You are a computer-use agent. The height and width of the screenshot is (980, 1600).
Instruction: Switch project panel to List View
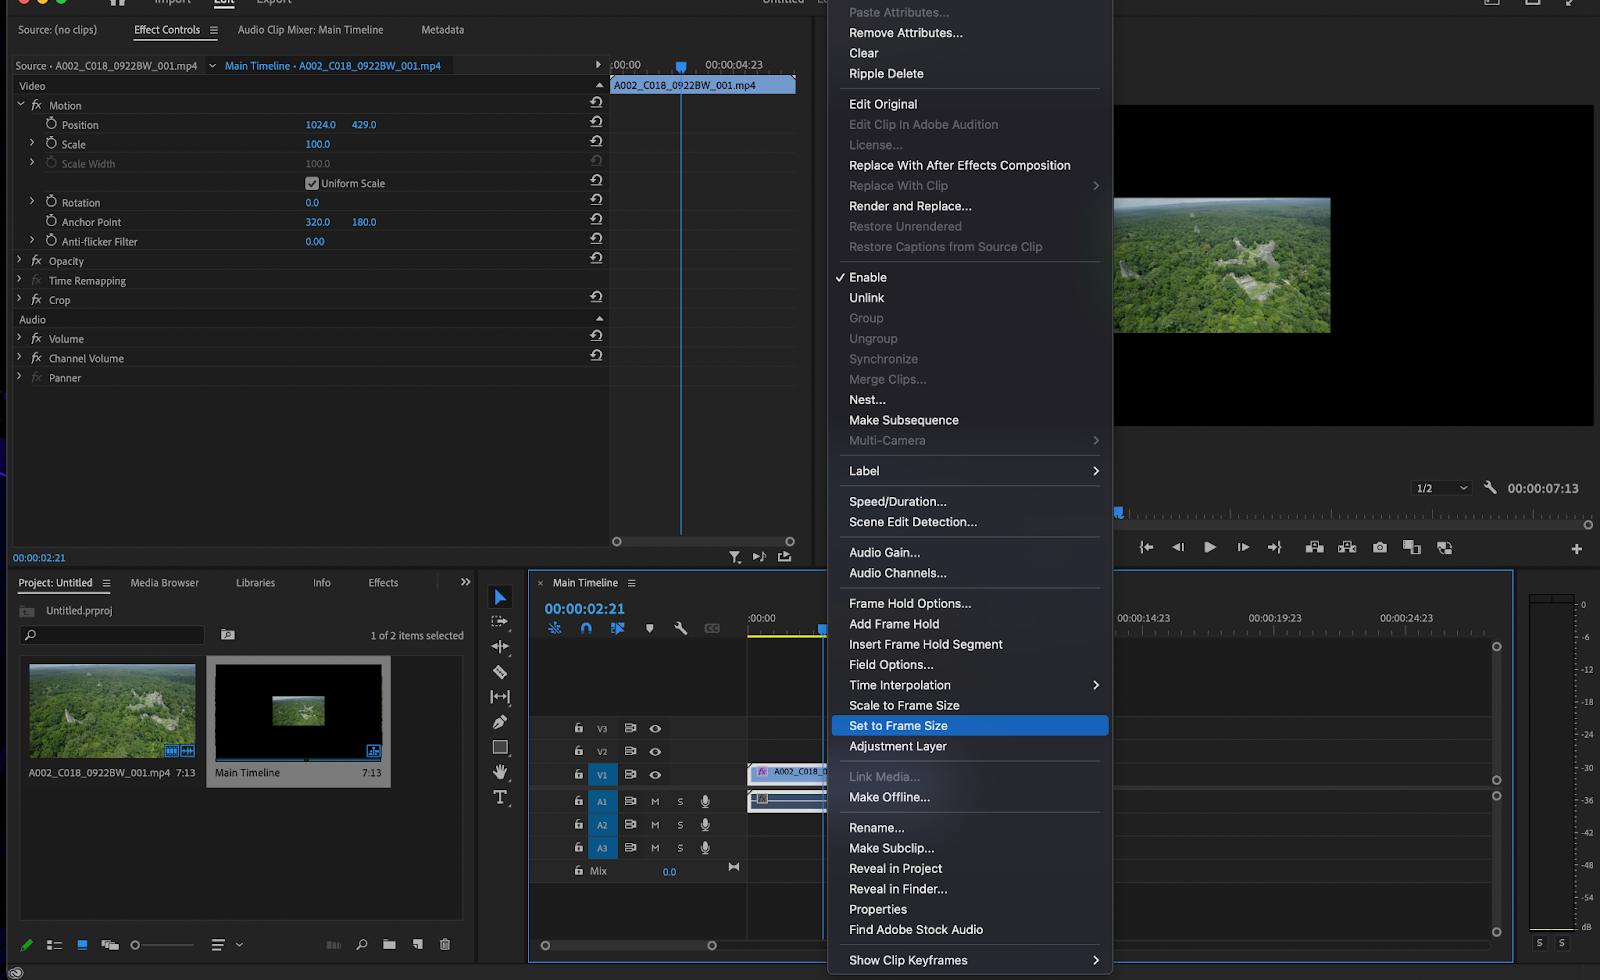[54, 945]
